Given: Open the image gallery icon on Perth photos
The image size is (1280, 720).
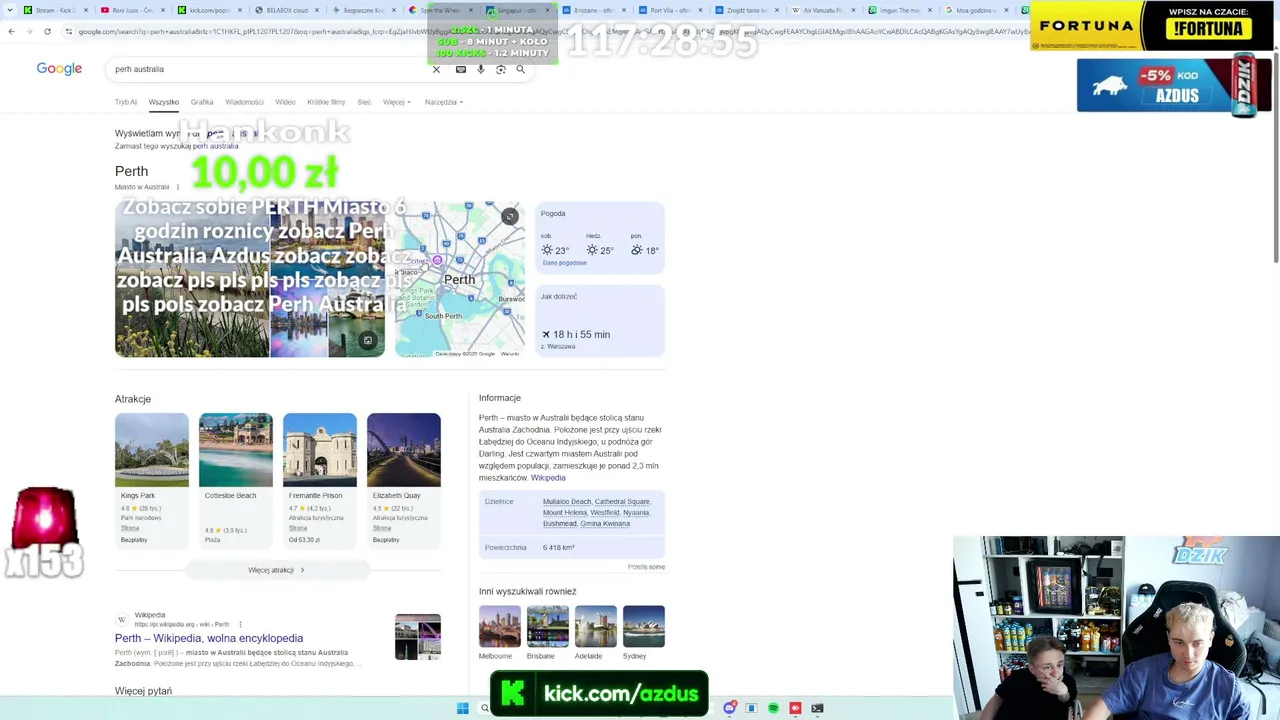Looking at the screenshot, I should point(368,341).
